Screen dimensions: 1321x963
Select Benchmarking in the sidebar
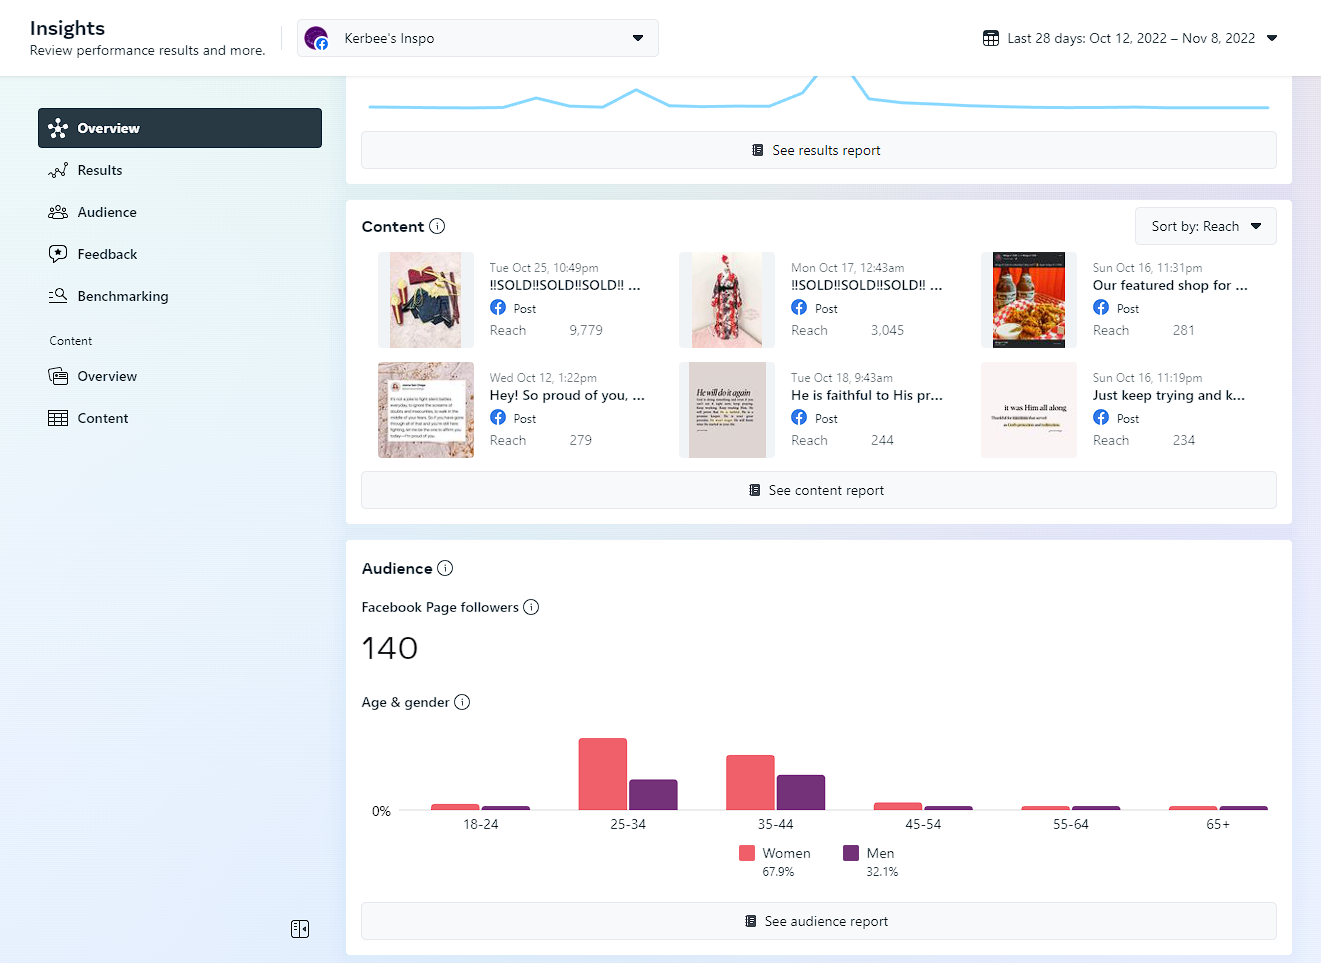click(180, 296)
